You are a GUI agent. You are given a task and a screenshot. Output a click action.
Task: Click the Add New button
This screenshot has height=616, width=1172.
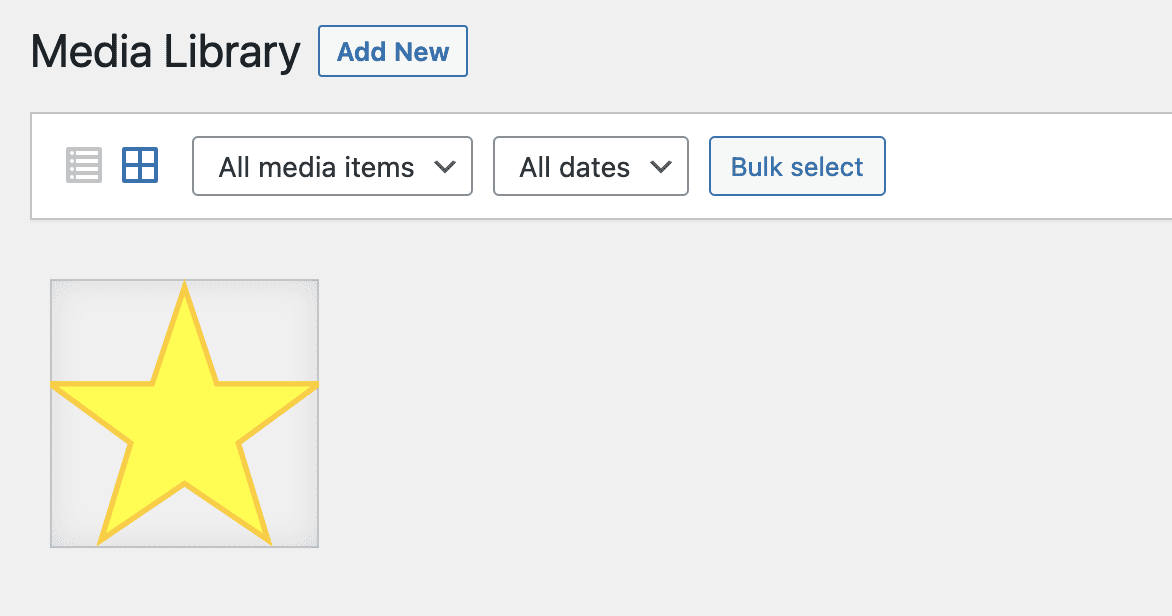pos(392,52)
